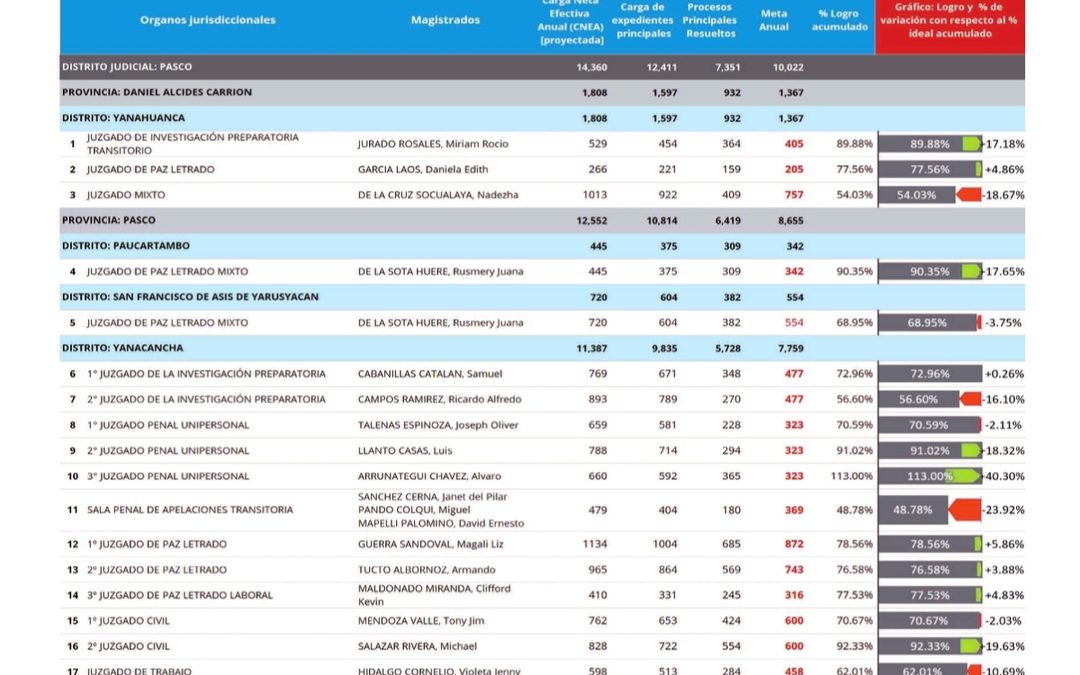Select "SALA PENAL DE APELACIONES TRANSITORIA"
The image size is (1080, 675).
(x=190, y=510)
